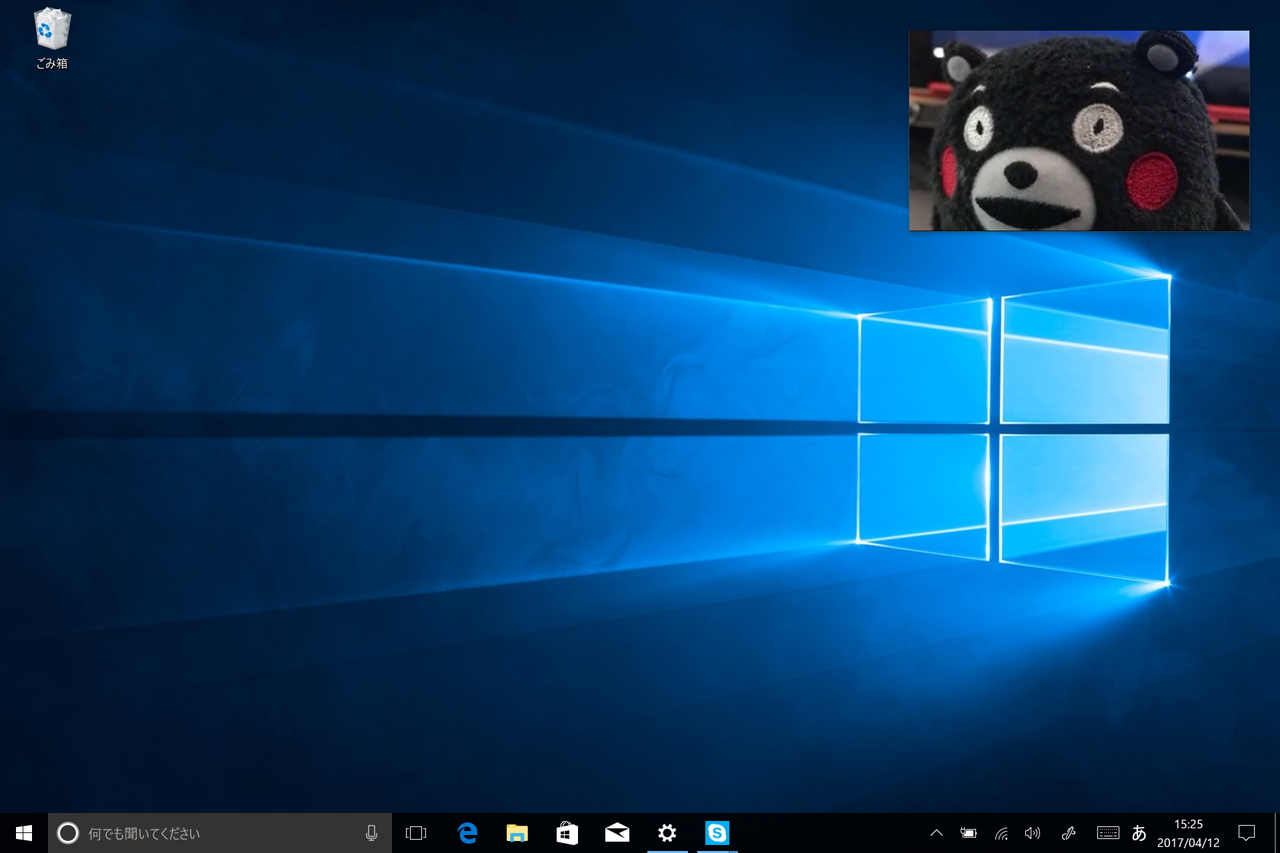The width and height of the screenshot is (1280, 853).
Task: Open Action Center notifications
Action: 1247,832
